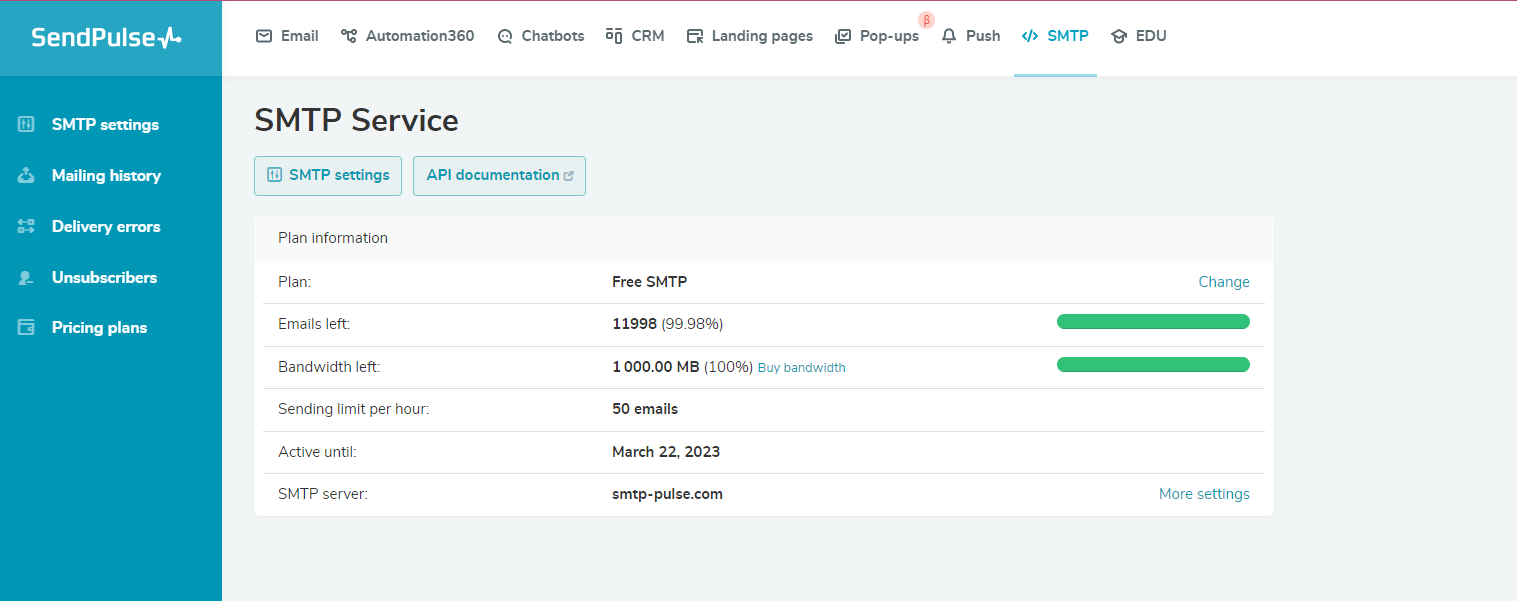Image resolution: width=1517 pixels, height=601 pixels.
Task: Click the March 22, 2023 date
Action: (666, 452)
